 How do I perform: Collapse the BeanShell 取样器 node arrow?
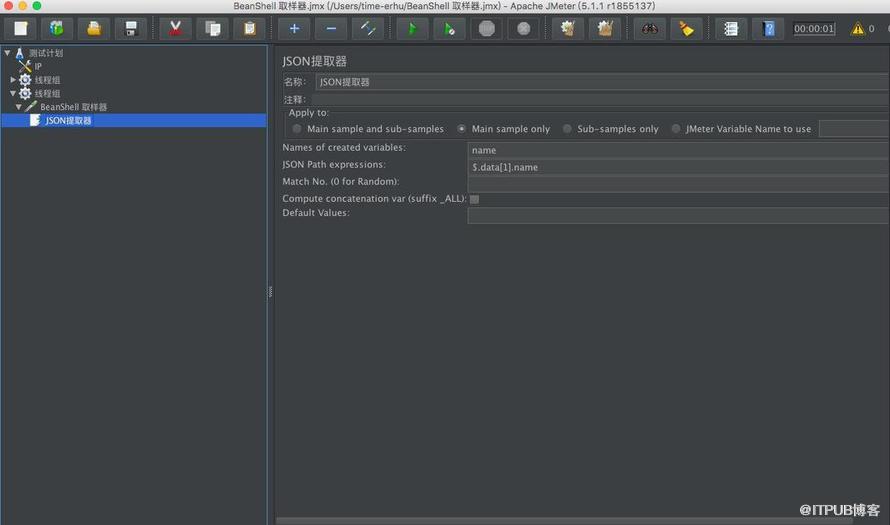19,107
